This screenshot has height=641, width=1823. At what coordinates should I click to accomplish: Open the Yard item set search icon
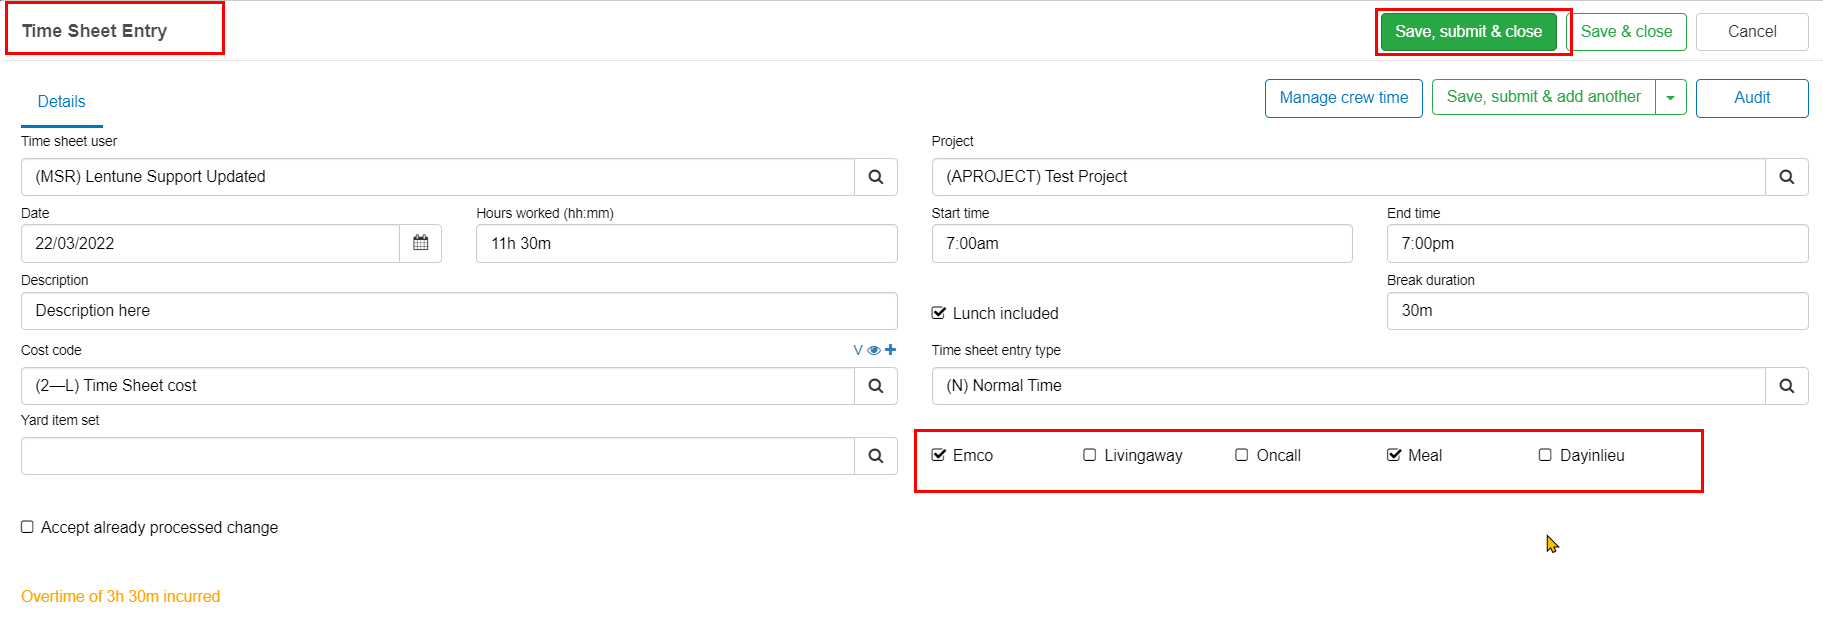tap(875, 456)
